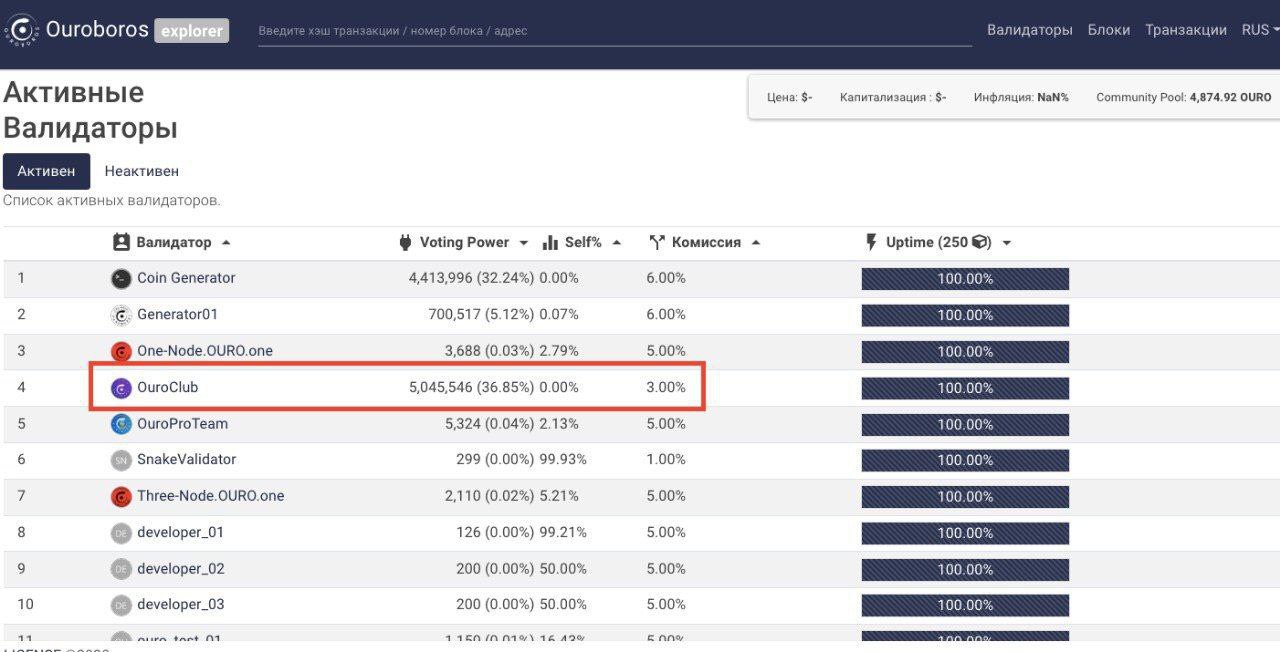This screenshot has height=652, width=1280.
Task: Sort by Uptime column arrow
Action: point(1006,243)
